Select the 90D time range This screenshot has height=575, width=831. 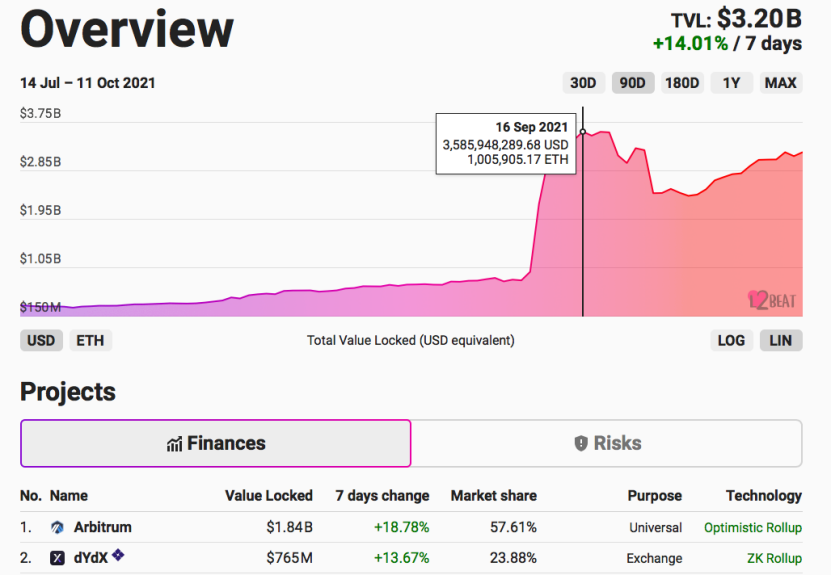(x=633, y=83)
